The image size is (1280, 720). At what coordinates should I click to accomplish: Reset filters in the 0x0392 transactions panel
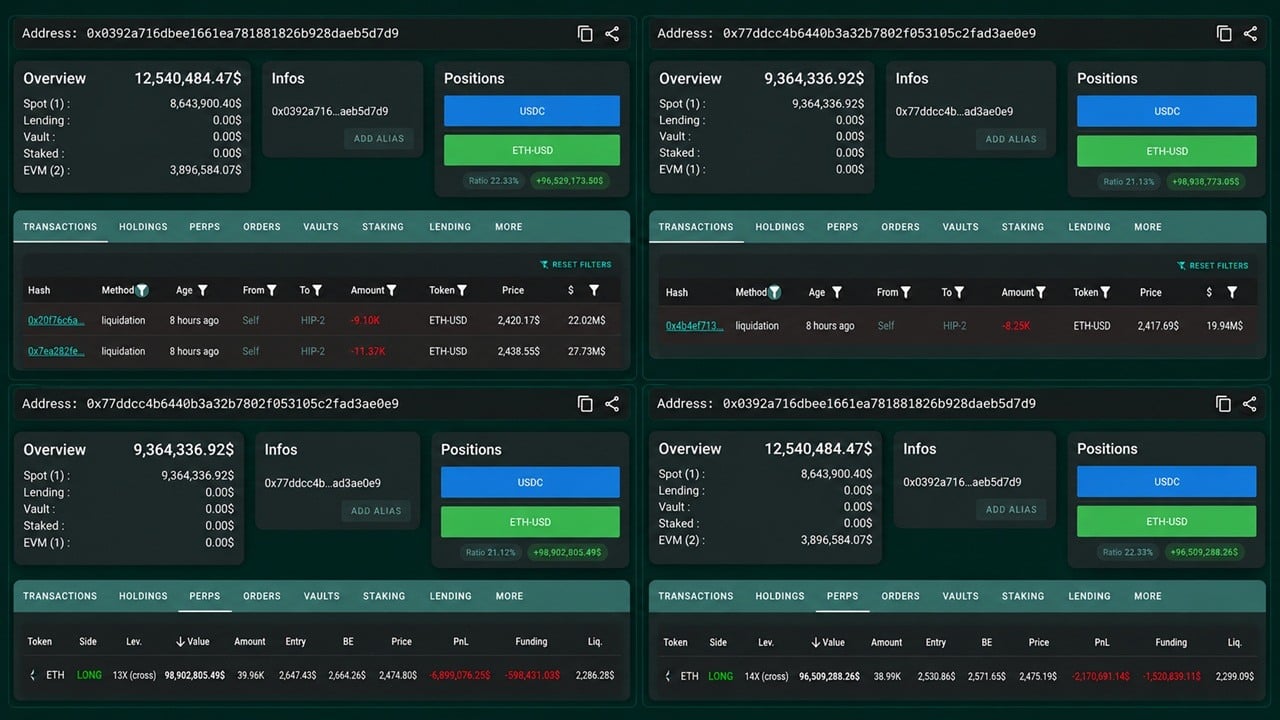click(x=576, y=265)
